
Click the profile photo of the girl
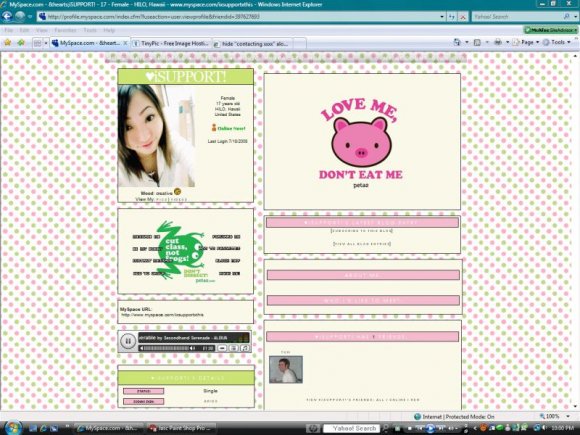[156, 135]
